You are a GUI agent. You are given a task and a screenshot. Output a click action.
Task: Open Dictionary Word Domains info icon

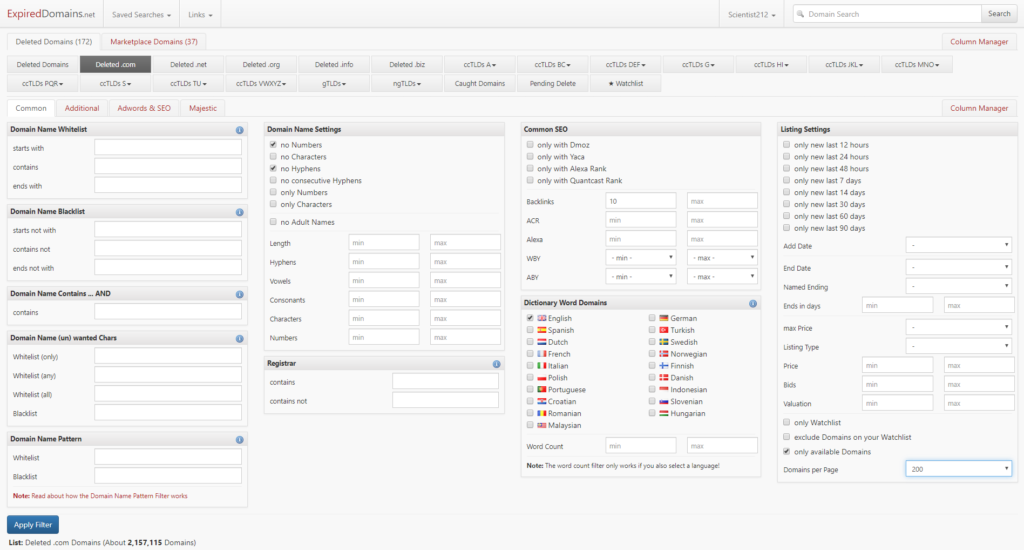tap(753, 303)
